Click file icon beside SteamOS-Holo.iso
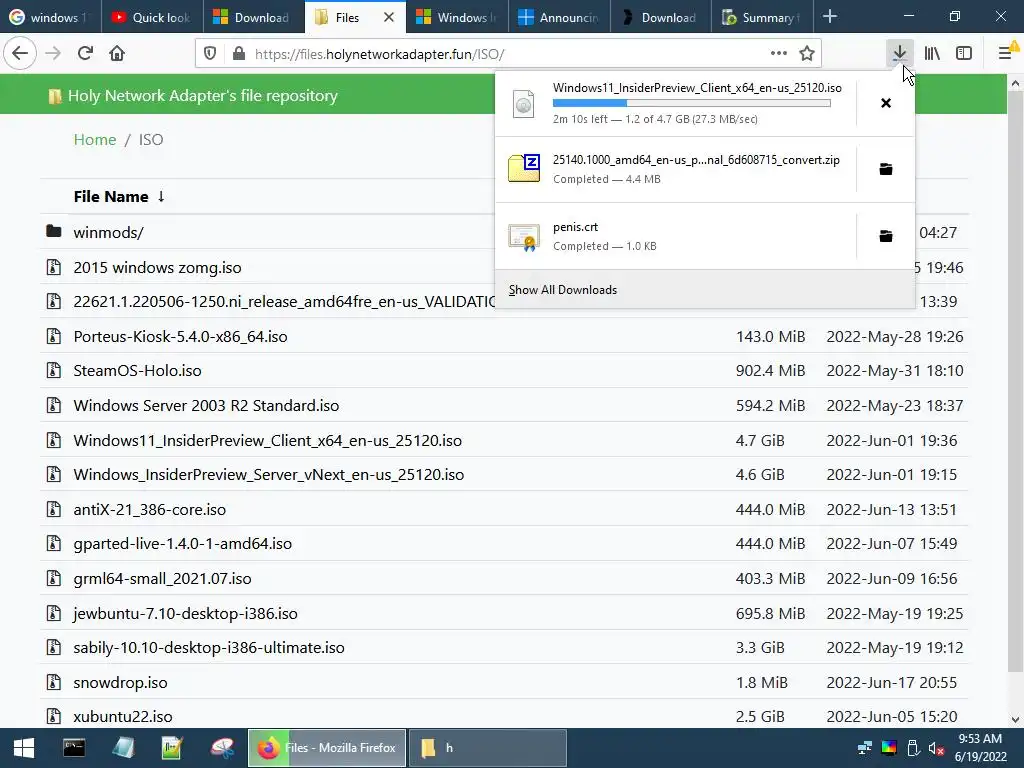The image size is (1024, 768). pyautogui.click(x=54, y=370)
